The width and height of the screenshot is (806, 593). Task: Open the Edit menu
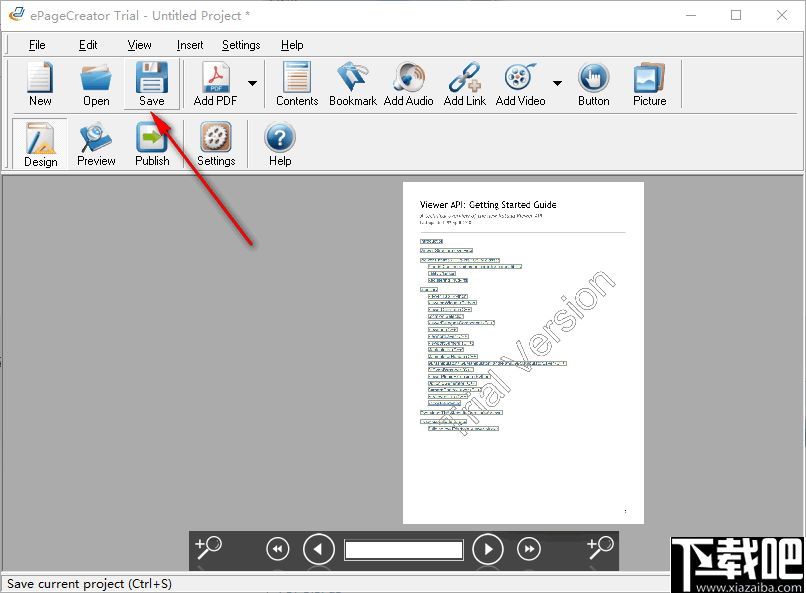pyautogui.click(x=88, y=45)
